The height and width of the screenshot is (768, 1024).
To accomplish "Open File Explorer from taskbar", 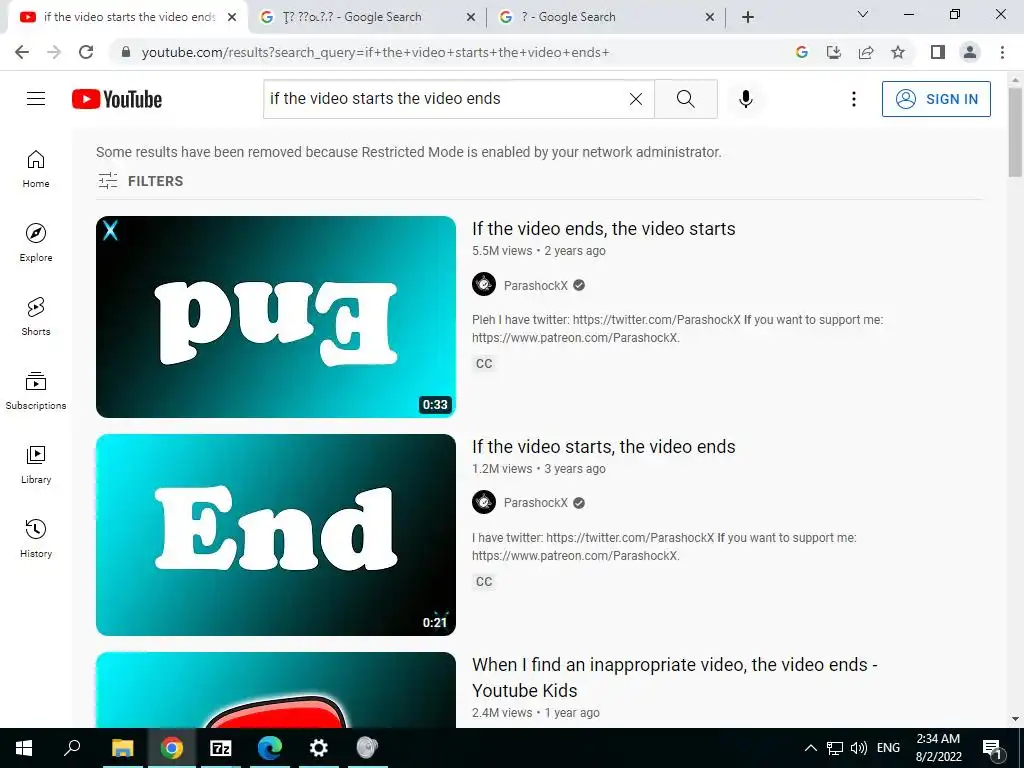I will point(122,748).
